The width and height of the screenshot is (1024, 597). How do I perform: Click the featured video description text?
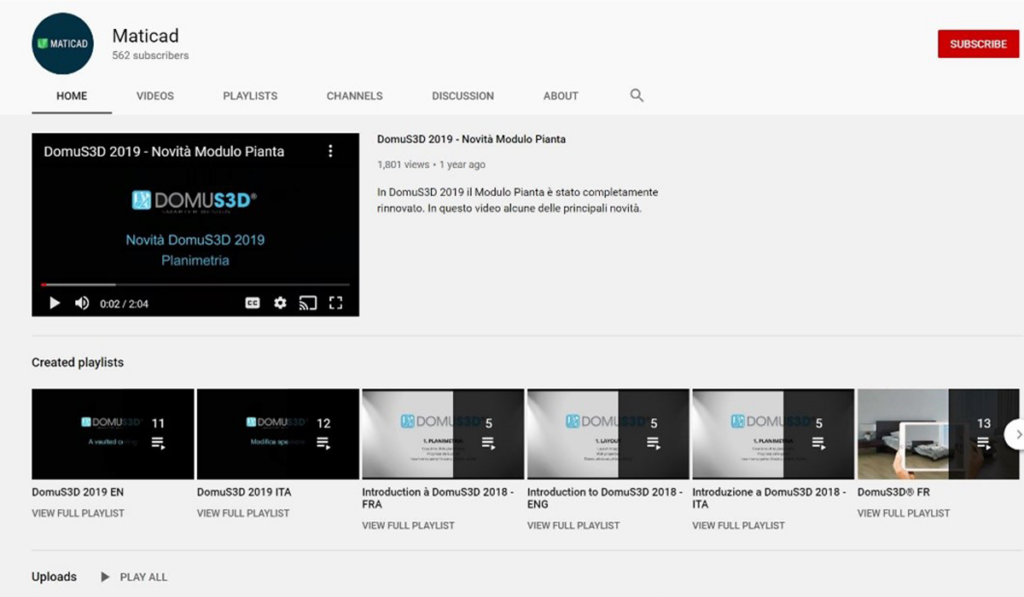tap(518, 201)
